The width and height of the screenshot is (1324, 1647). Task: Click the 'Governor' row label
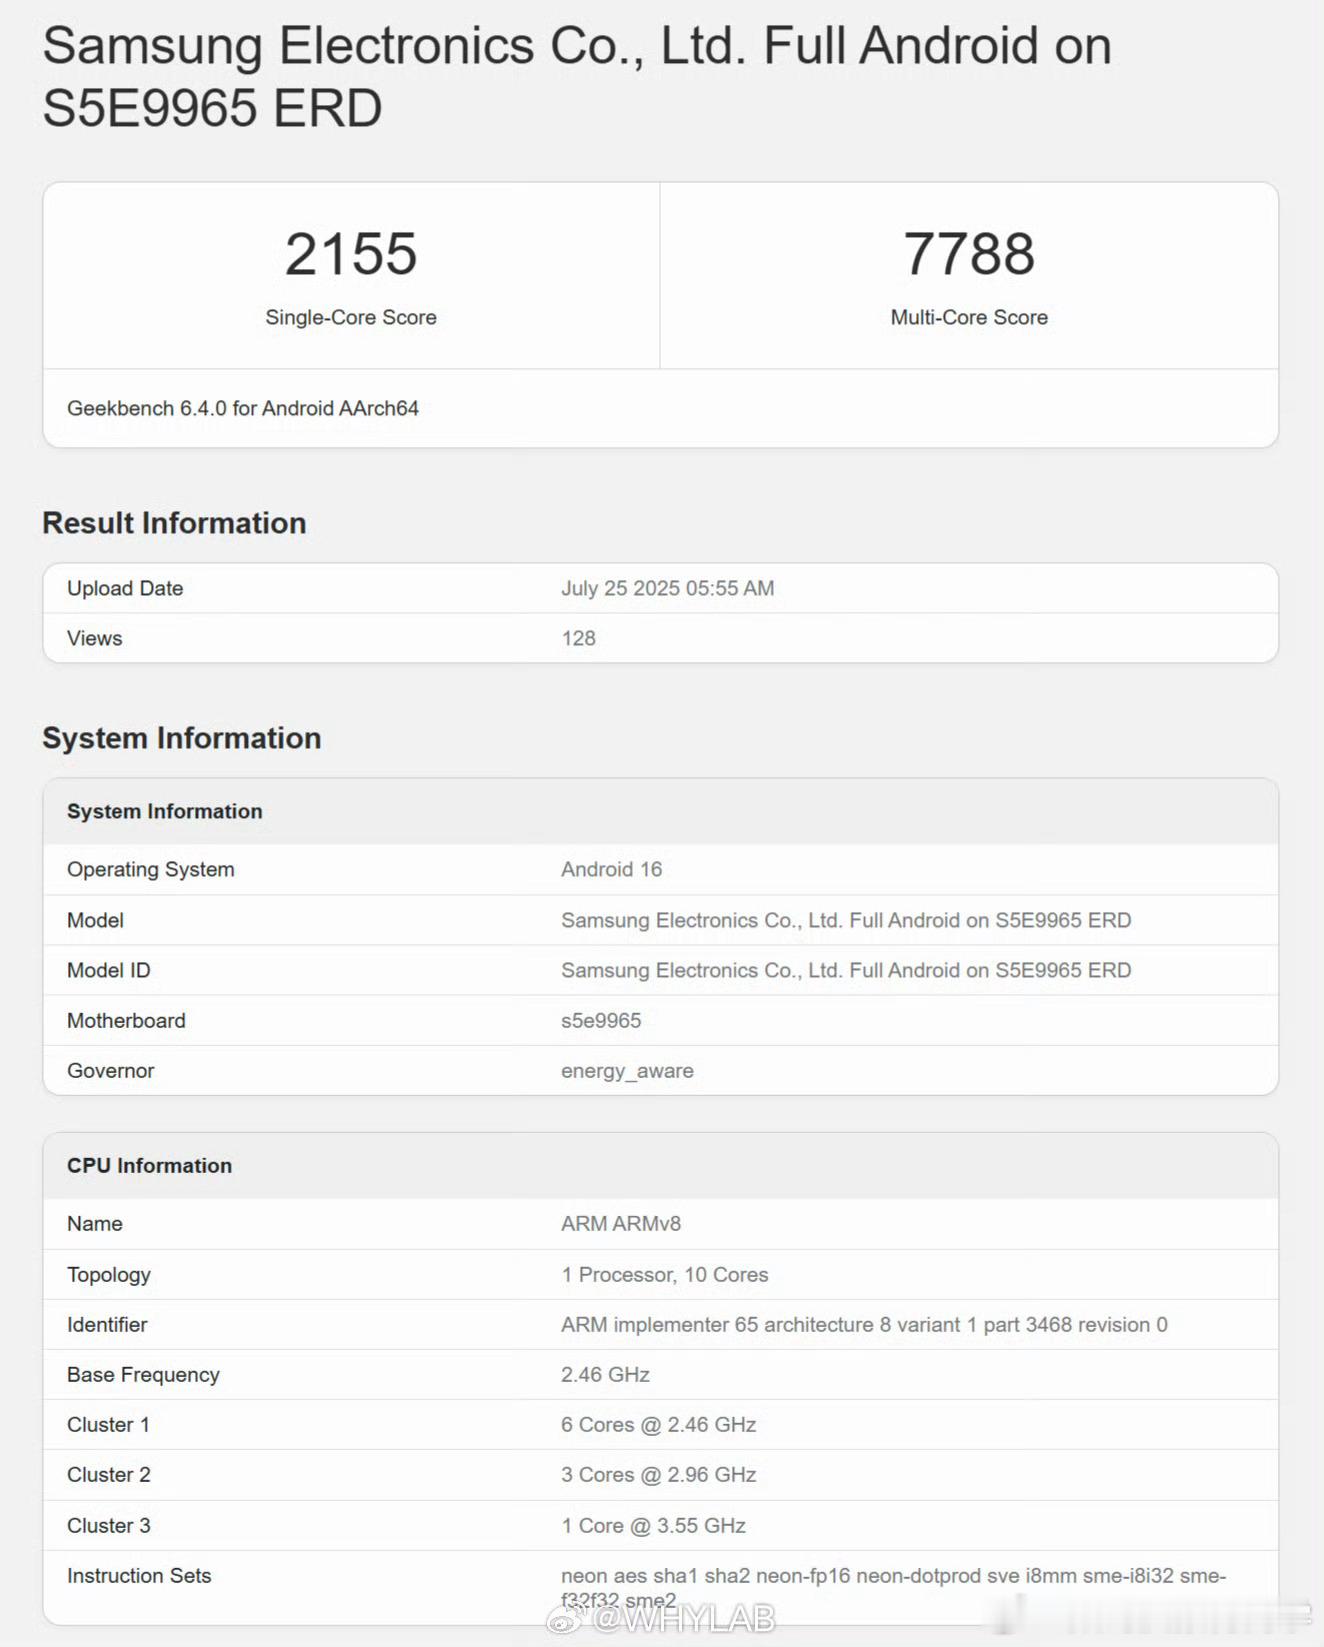point(111,1070)
